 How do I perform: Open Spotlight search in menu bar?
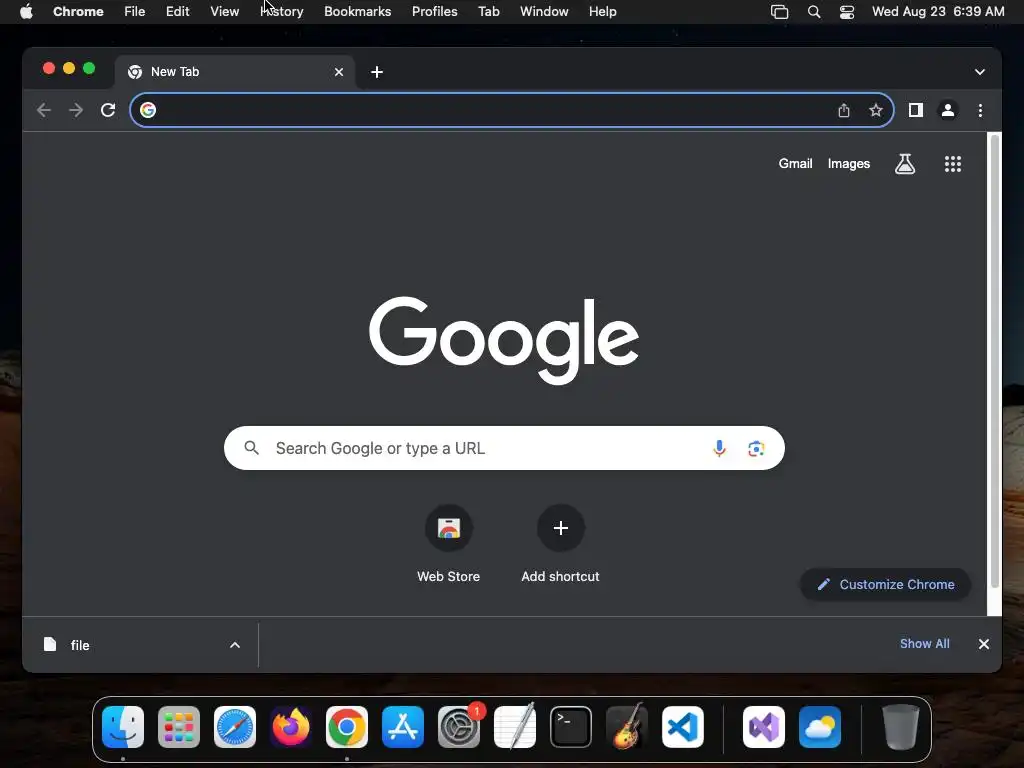tap(814, 12)
